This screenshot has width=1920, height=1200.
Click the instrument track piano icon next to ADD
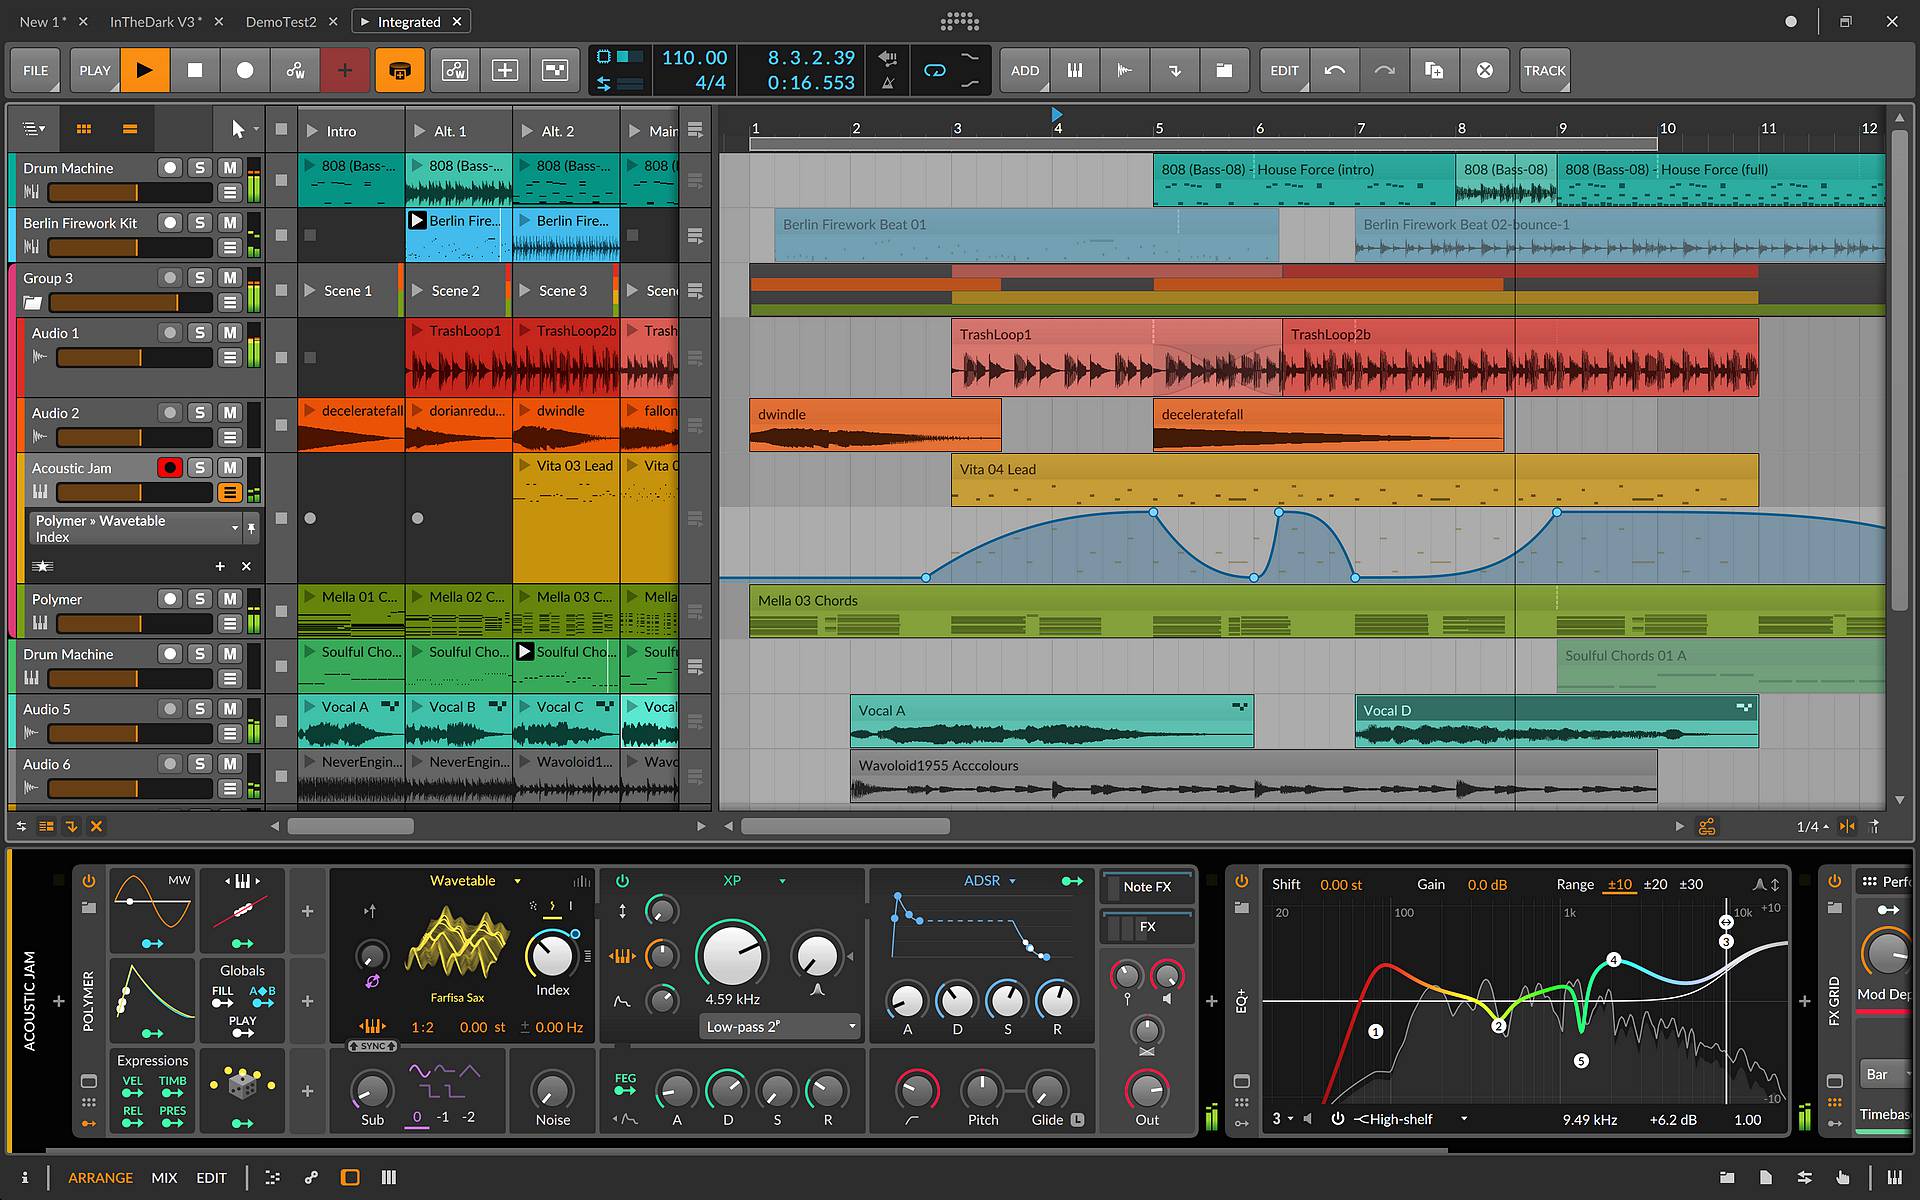click(1075, 70)
